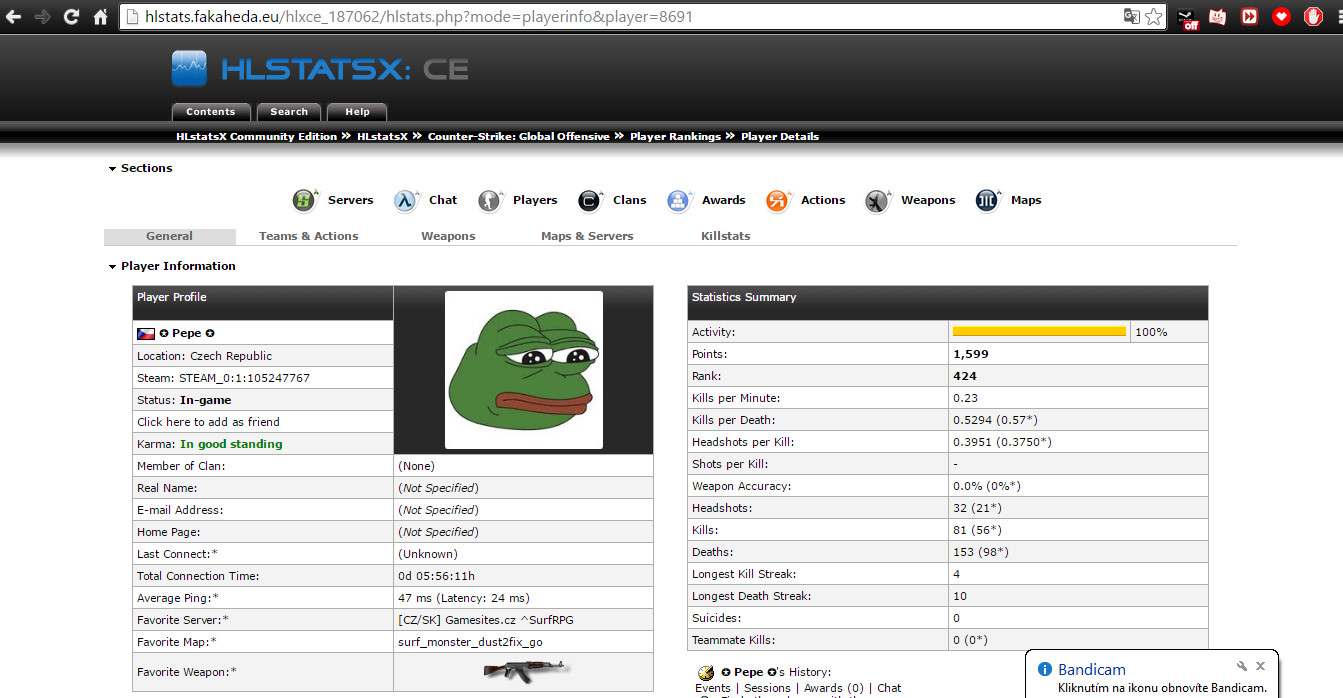Select the General tab
This screenshot has height=698, width=1343.
pos(170,236)
